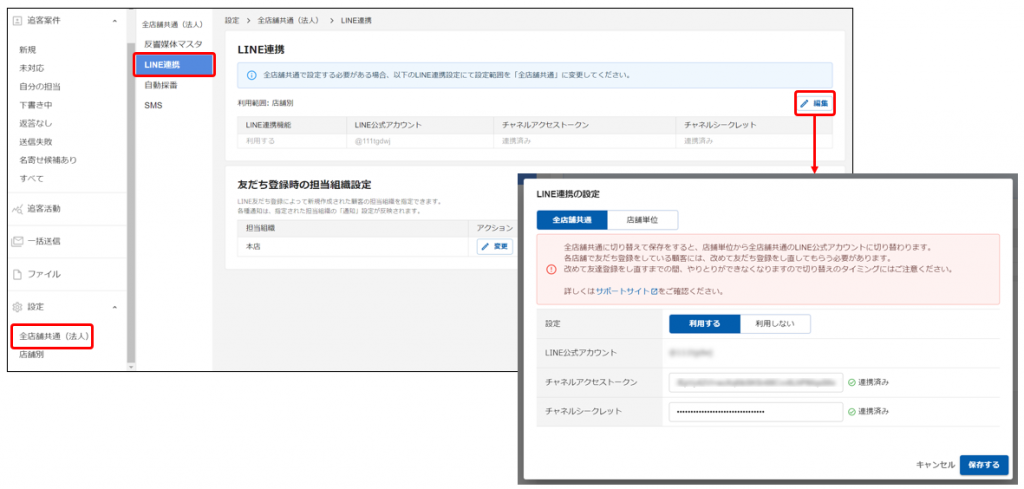Click the @111tgdwj account cell

coord(421,140)
